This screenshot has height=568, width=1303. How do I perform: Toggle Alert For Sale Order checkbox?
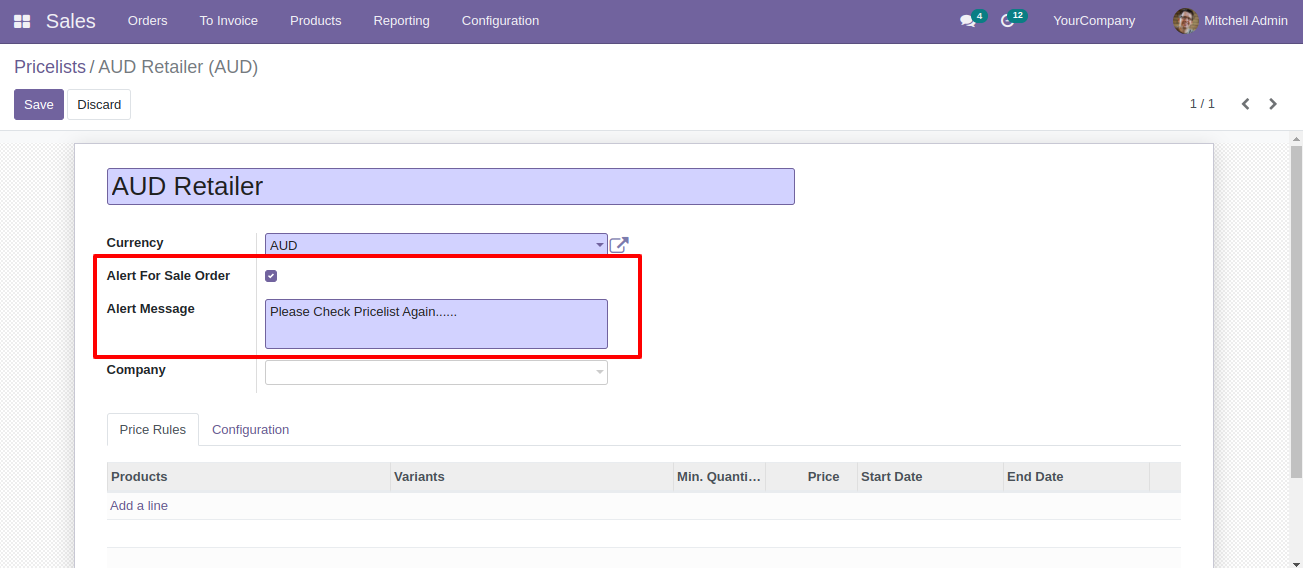271,276
